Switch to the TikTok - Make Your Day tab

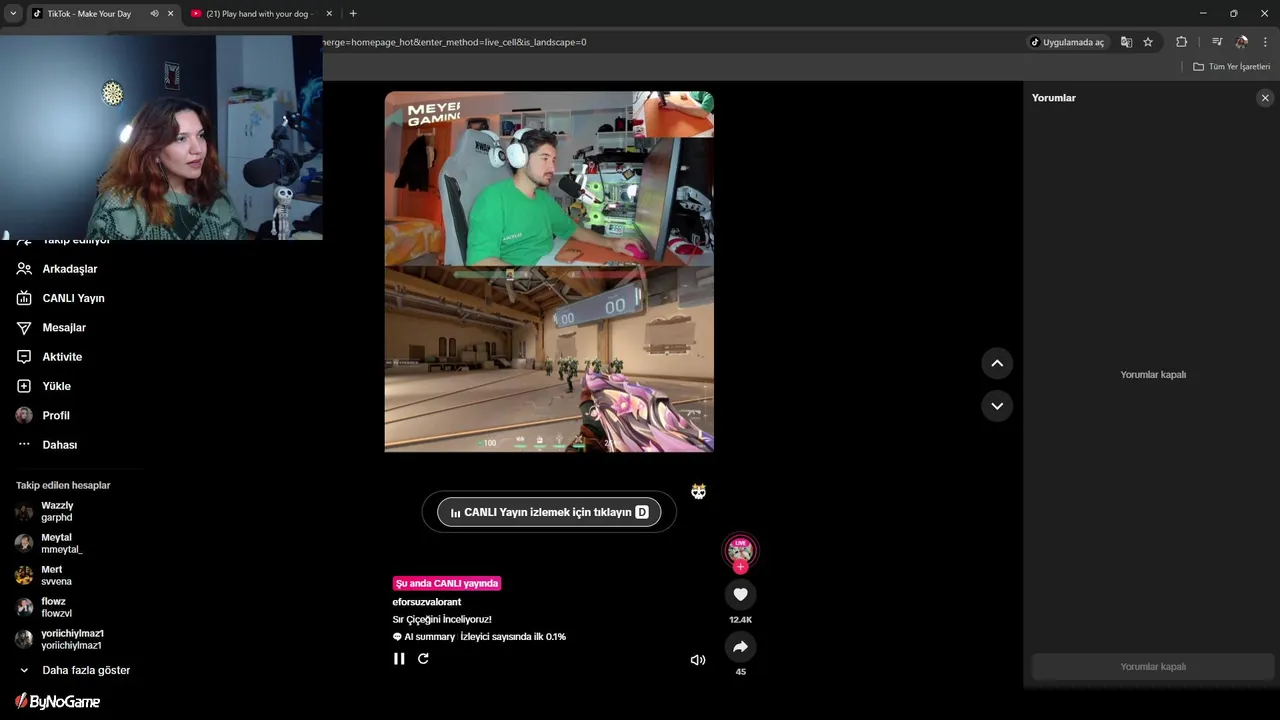click(x=88, y=14)
